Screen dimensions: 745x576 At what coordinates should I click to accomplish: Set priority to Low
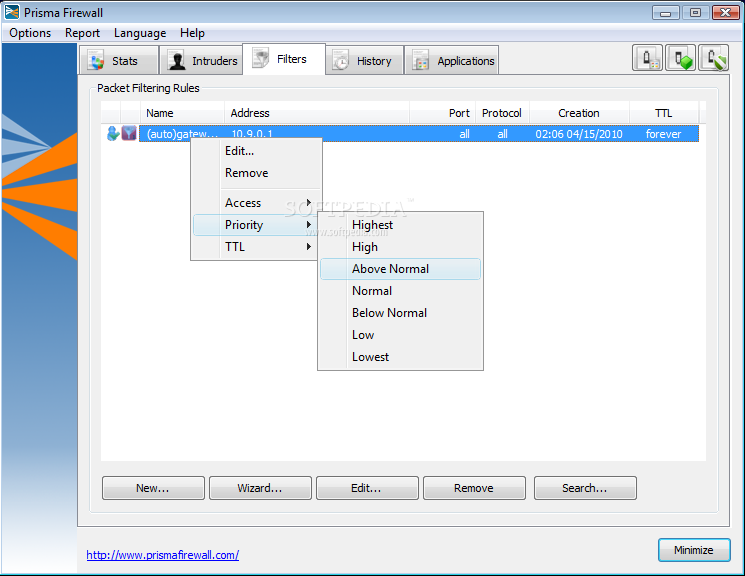coord(400,335)
